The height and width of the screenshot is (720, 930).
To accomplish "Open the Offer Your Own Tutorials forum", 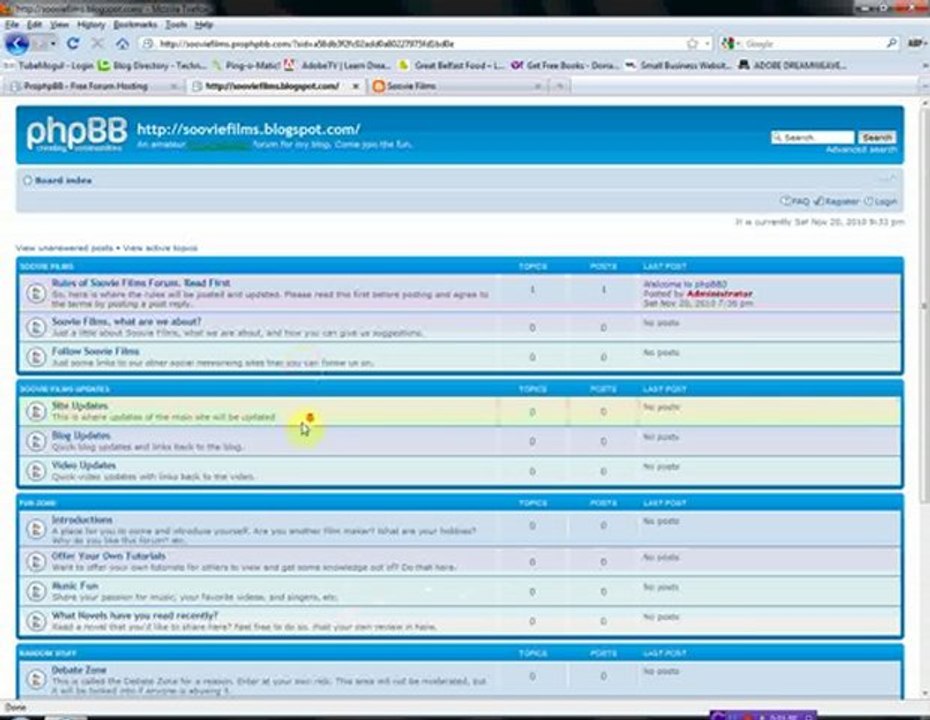I will click(x=109, y=556).
